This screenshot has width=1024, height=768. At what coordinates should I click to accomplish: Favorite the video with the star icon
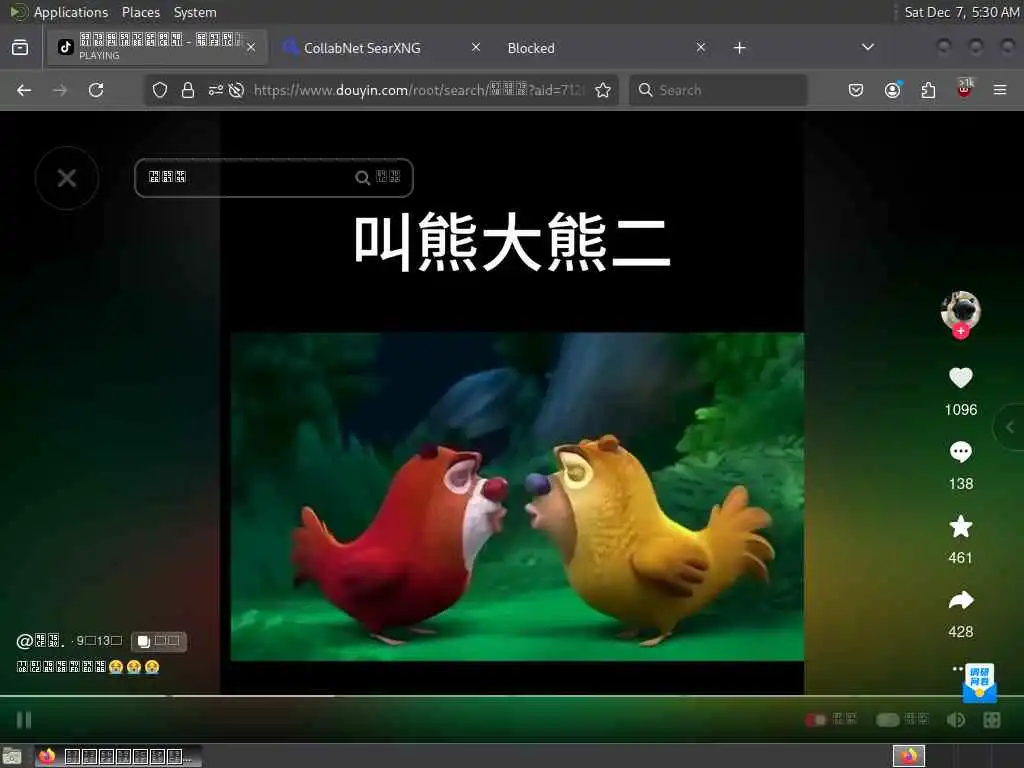coord(960,526)
